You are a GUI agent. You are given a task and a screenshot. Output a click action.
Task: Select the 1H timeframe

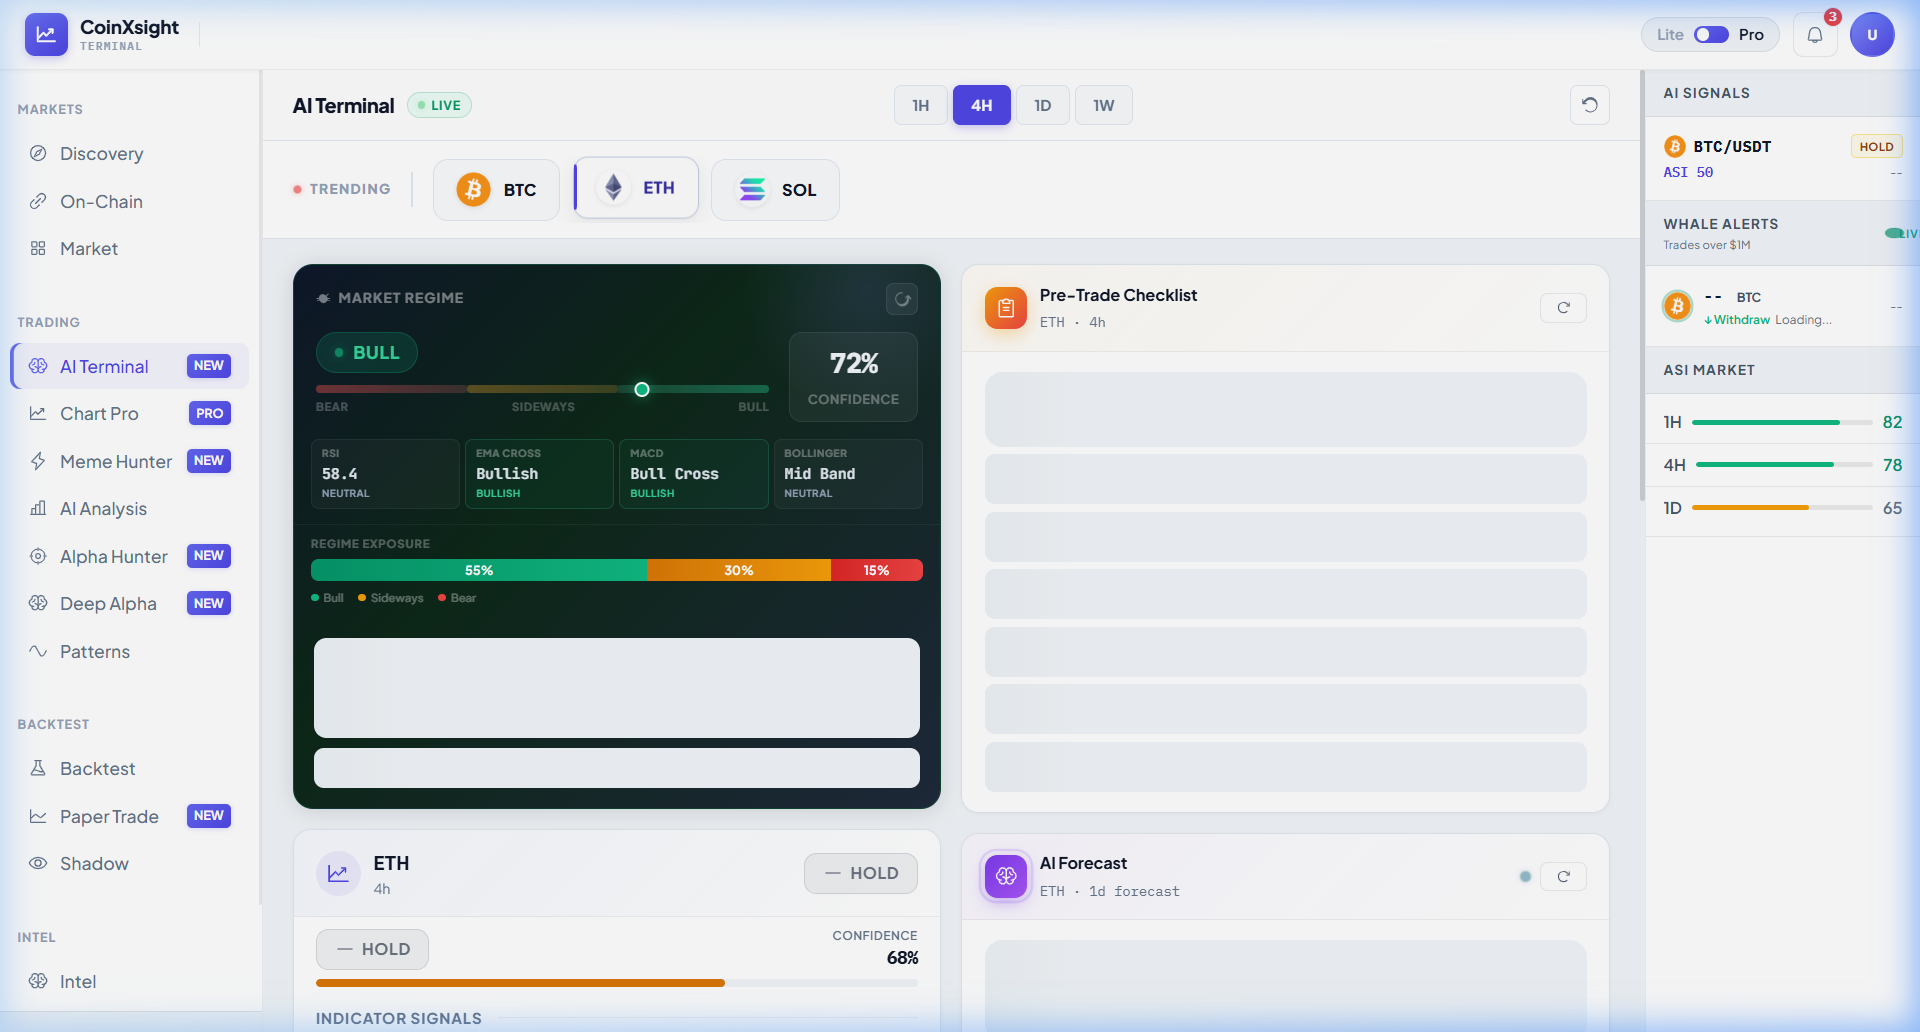pos(921,105)
